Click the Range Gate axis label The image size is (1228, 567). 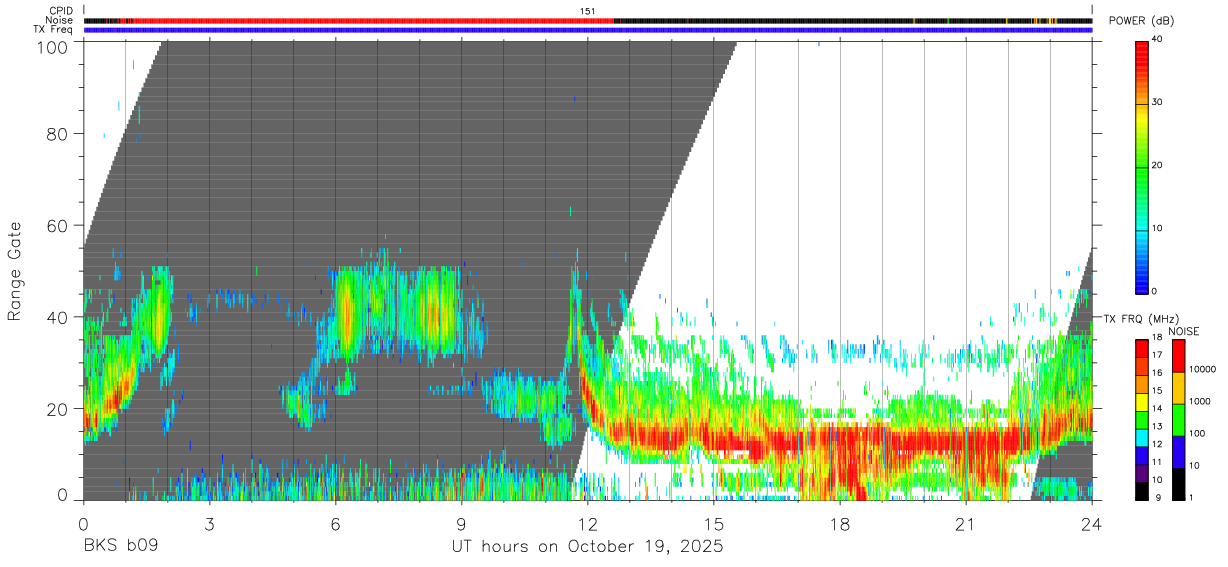coord(15,271)
